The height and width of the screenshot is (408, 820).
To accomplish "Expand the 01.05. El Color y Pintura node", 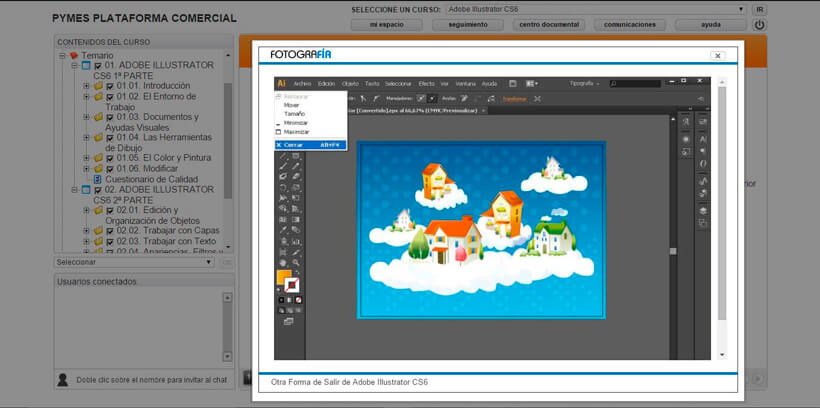I will (x=86, y=157).
